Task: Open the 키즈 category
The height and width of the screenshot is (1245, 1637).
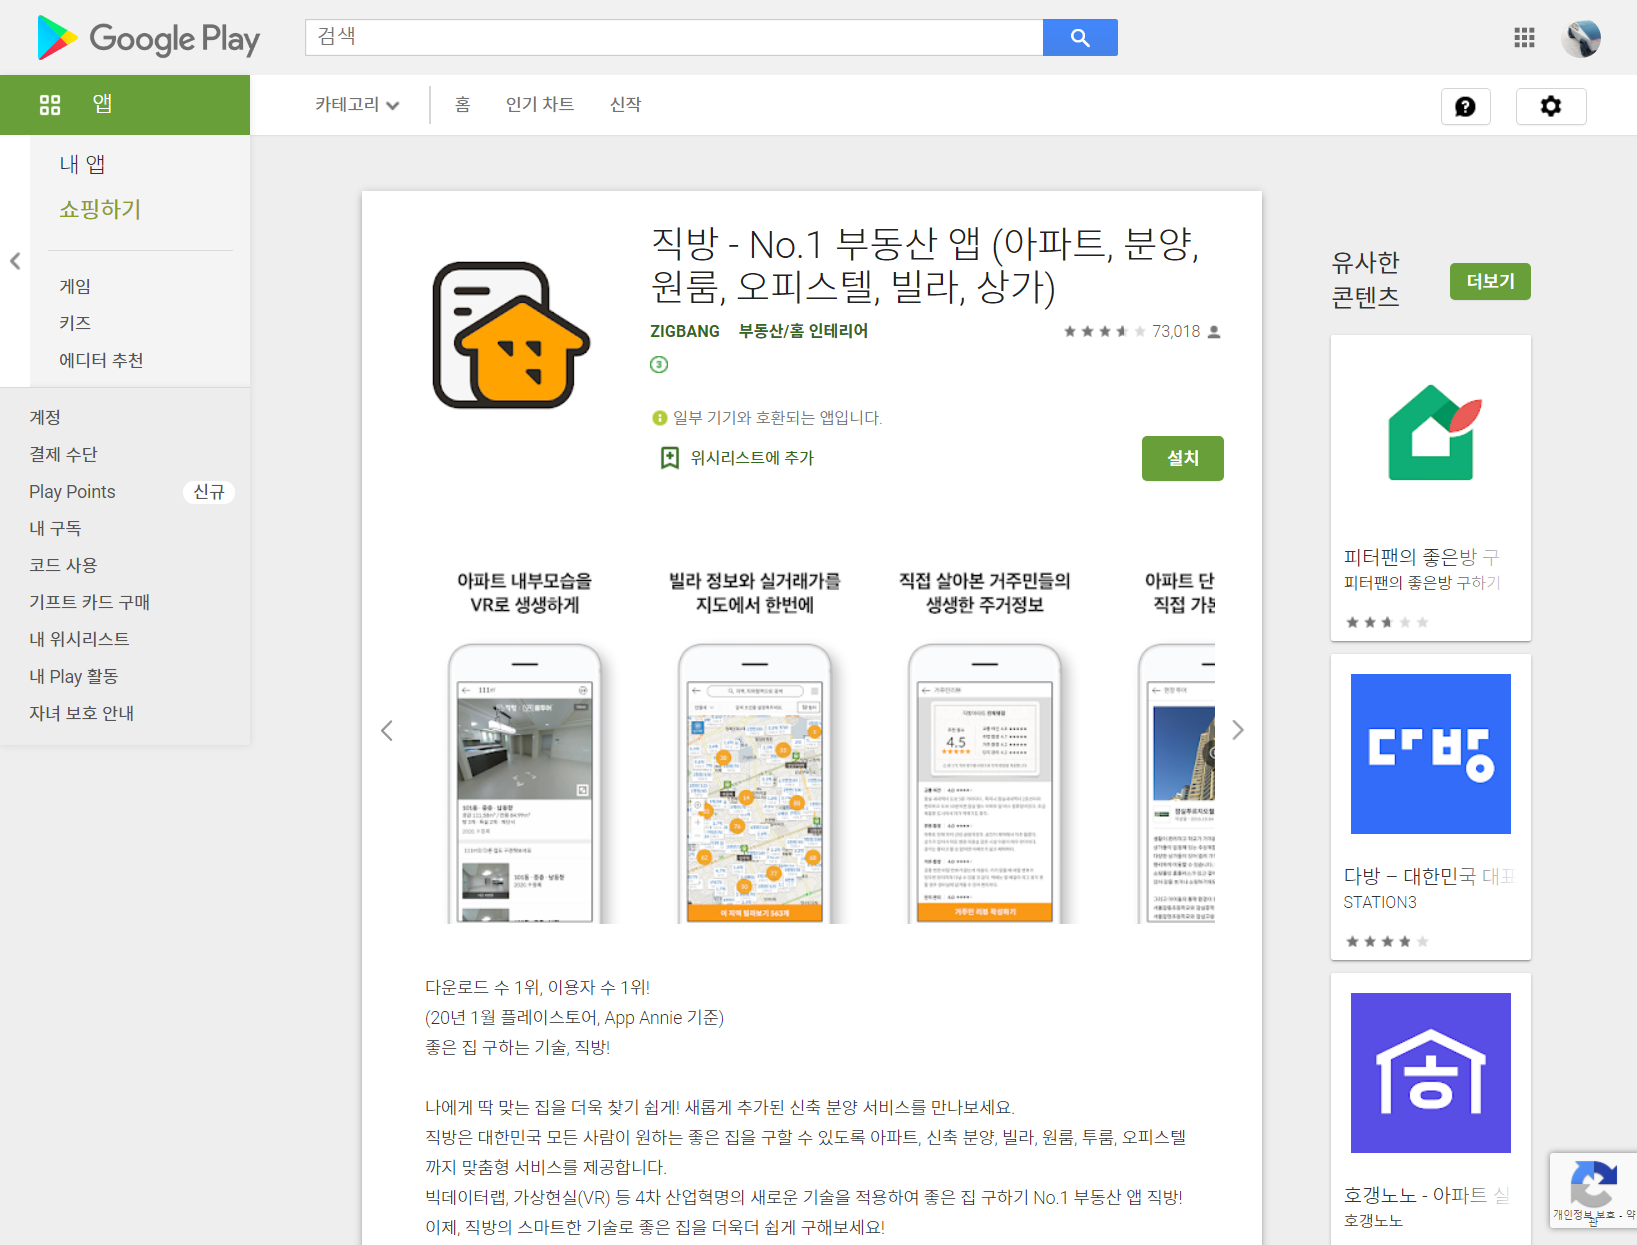Action: tap(75, 323)
